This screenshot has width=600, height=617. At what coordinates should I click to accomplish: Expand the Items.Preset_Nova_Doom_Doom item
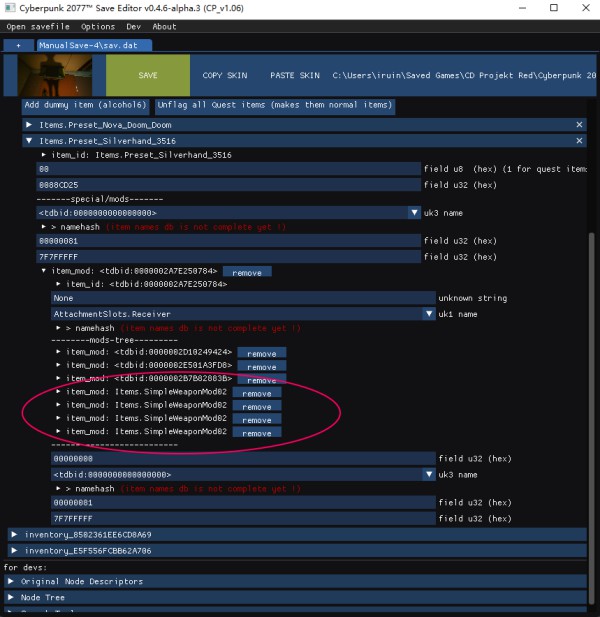point(29,124)
